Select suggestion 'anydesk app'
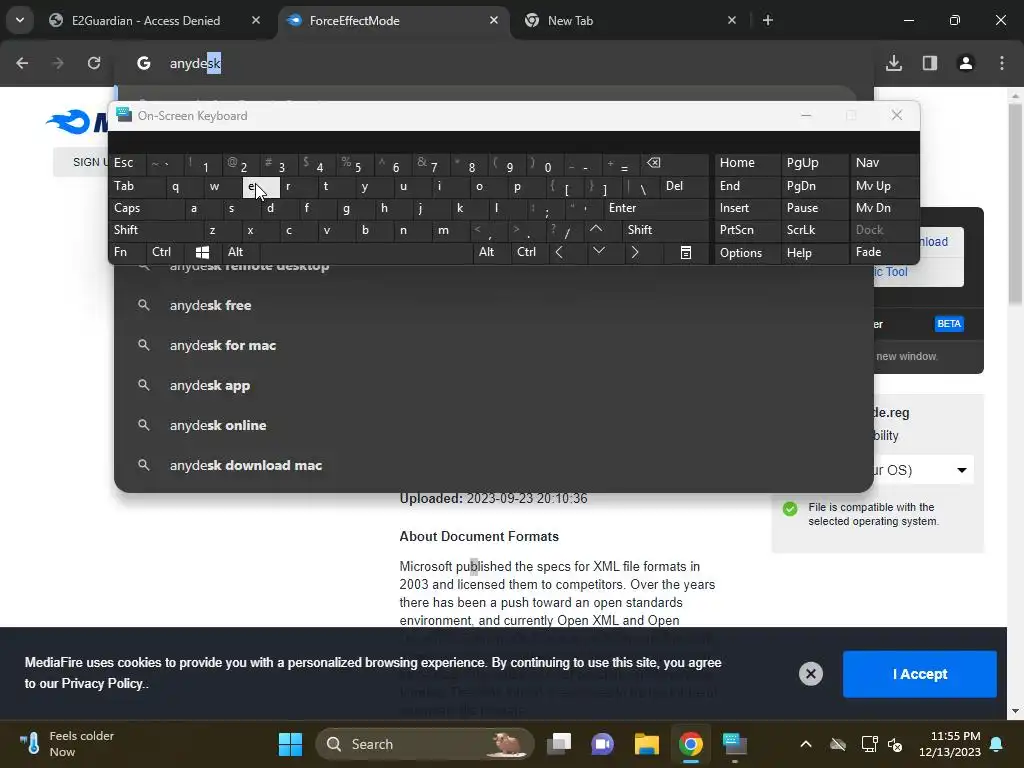The height and width of the screenshot is (768, 1024). point(493,385)
